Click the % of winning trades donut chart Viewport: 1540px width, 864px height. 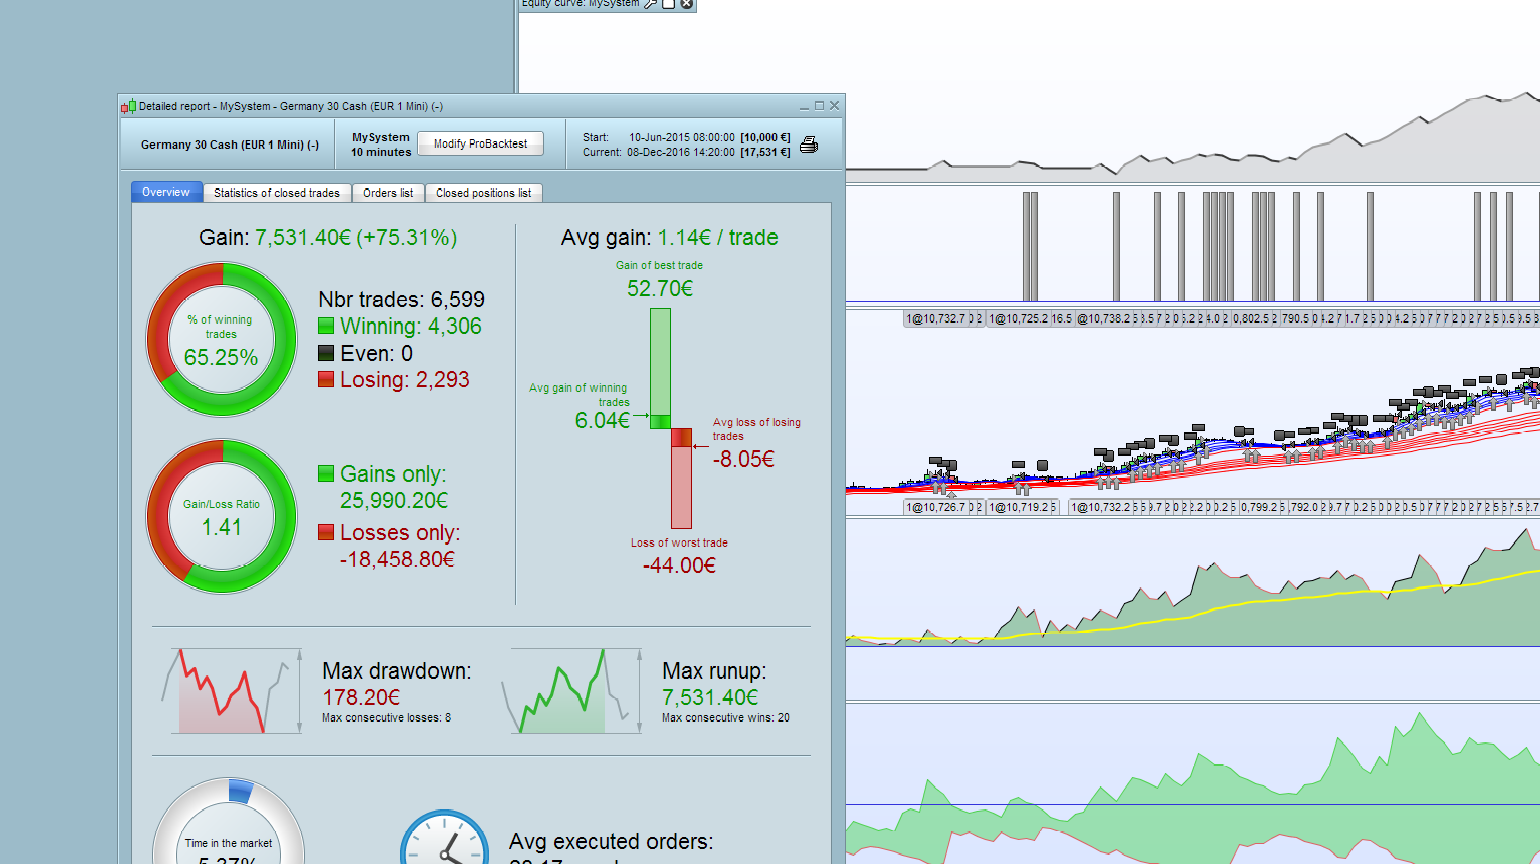coord(222,339)
